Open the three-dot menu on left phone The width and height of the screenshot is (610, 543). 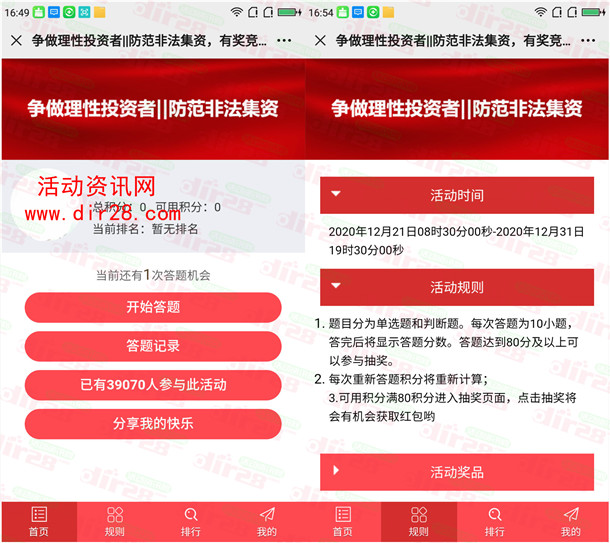[284, 40]
